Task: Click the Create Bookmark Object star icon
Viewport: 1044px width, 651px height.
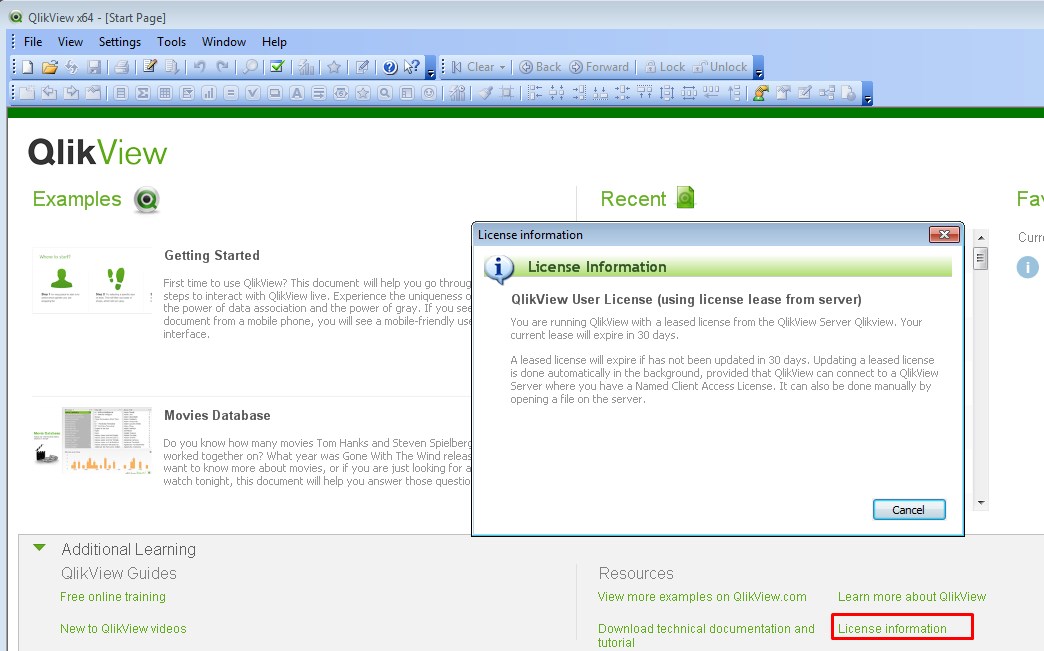Action: point(363,93)
